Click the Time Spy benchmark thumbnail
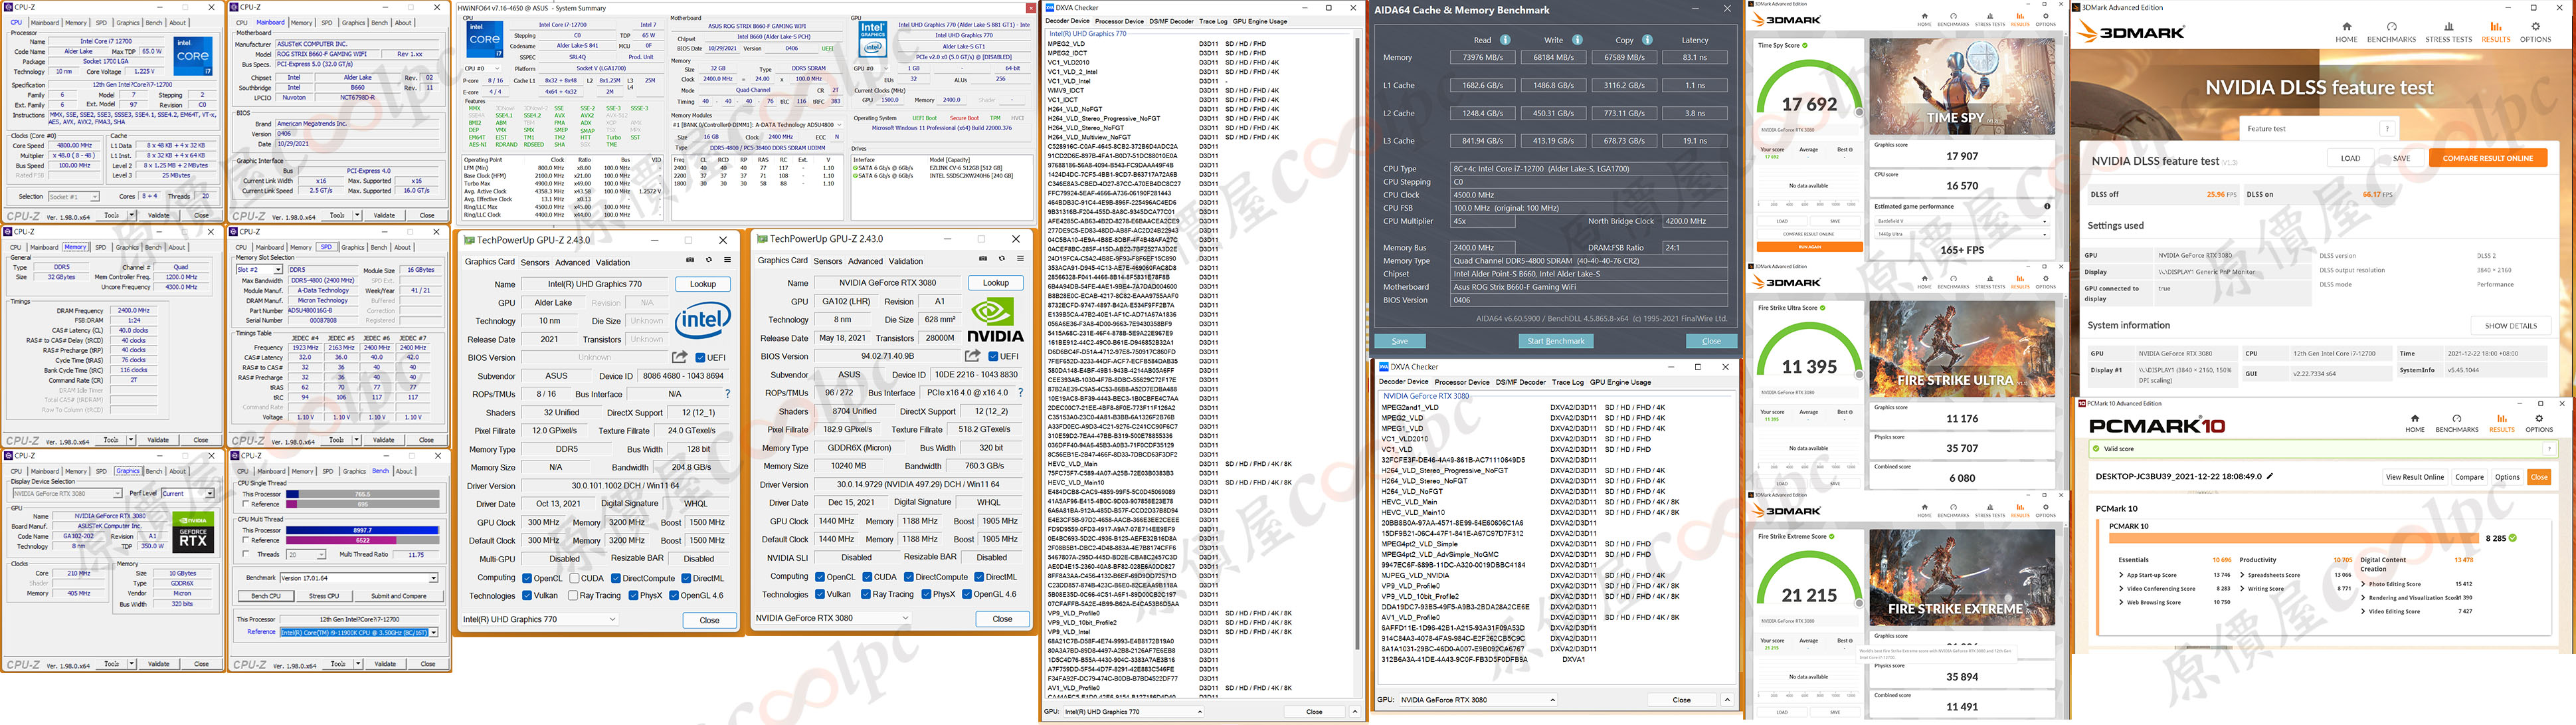The height and width of the screenshot is (725, 2576). click(x=1962, y=86)
